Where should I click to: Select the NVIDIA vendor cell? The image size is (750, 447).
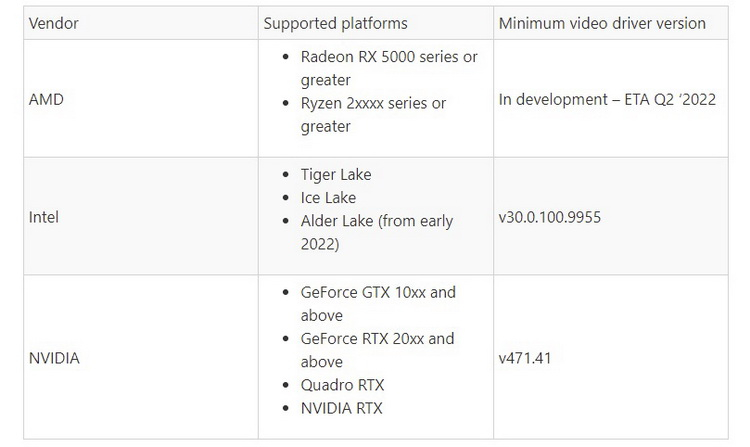tap(54, 357)
